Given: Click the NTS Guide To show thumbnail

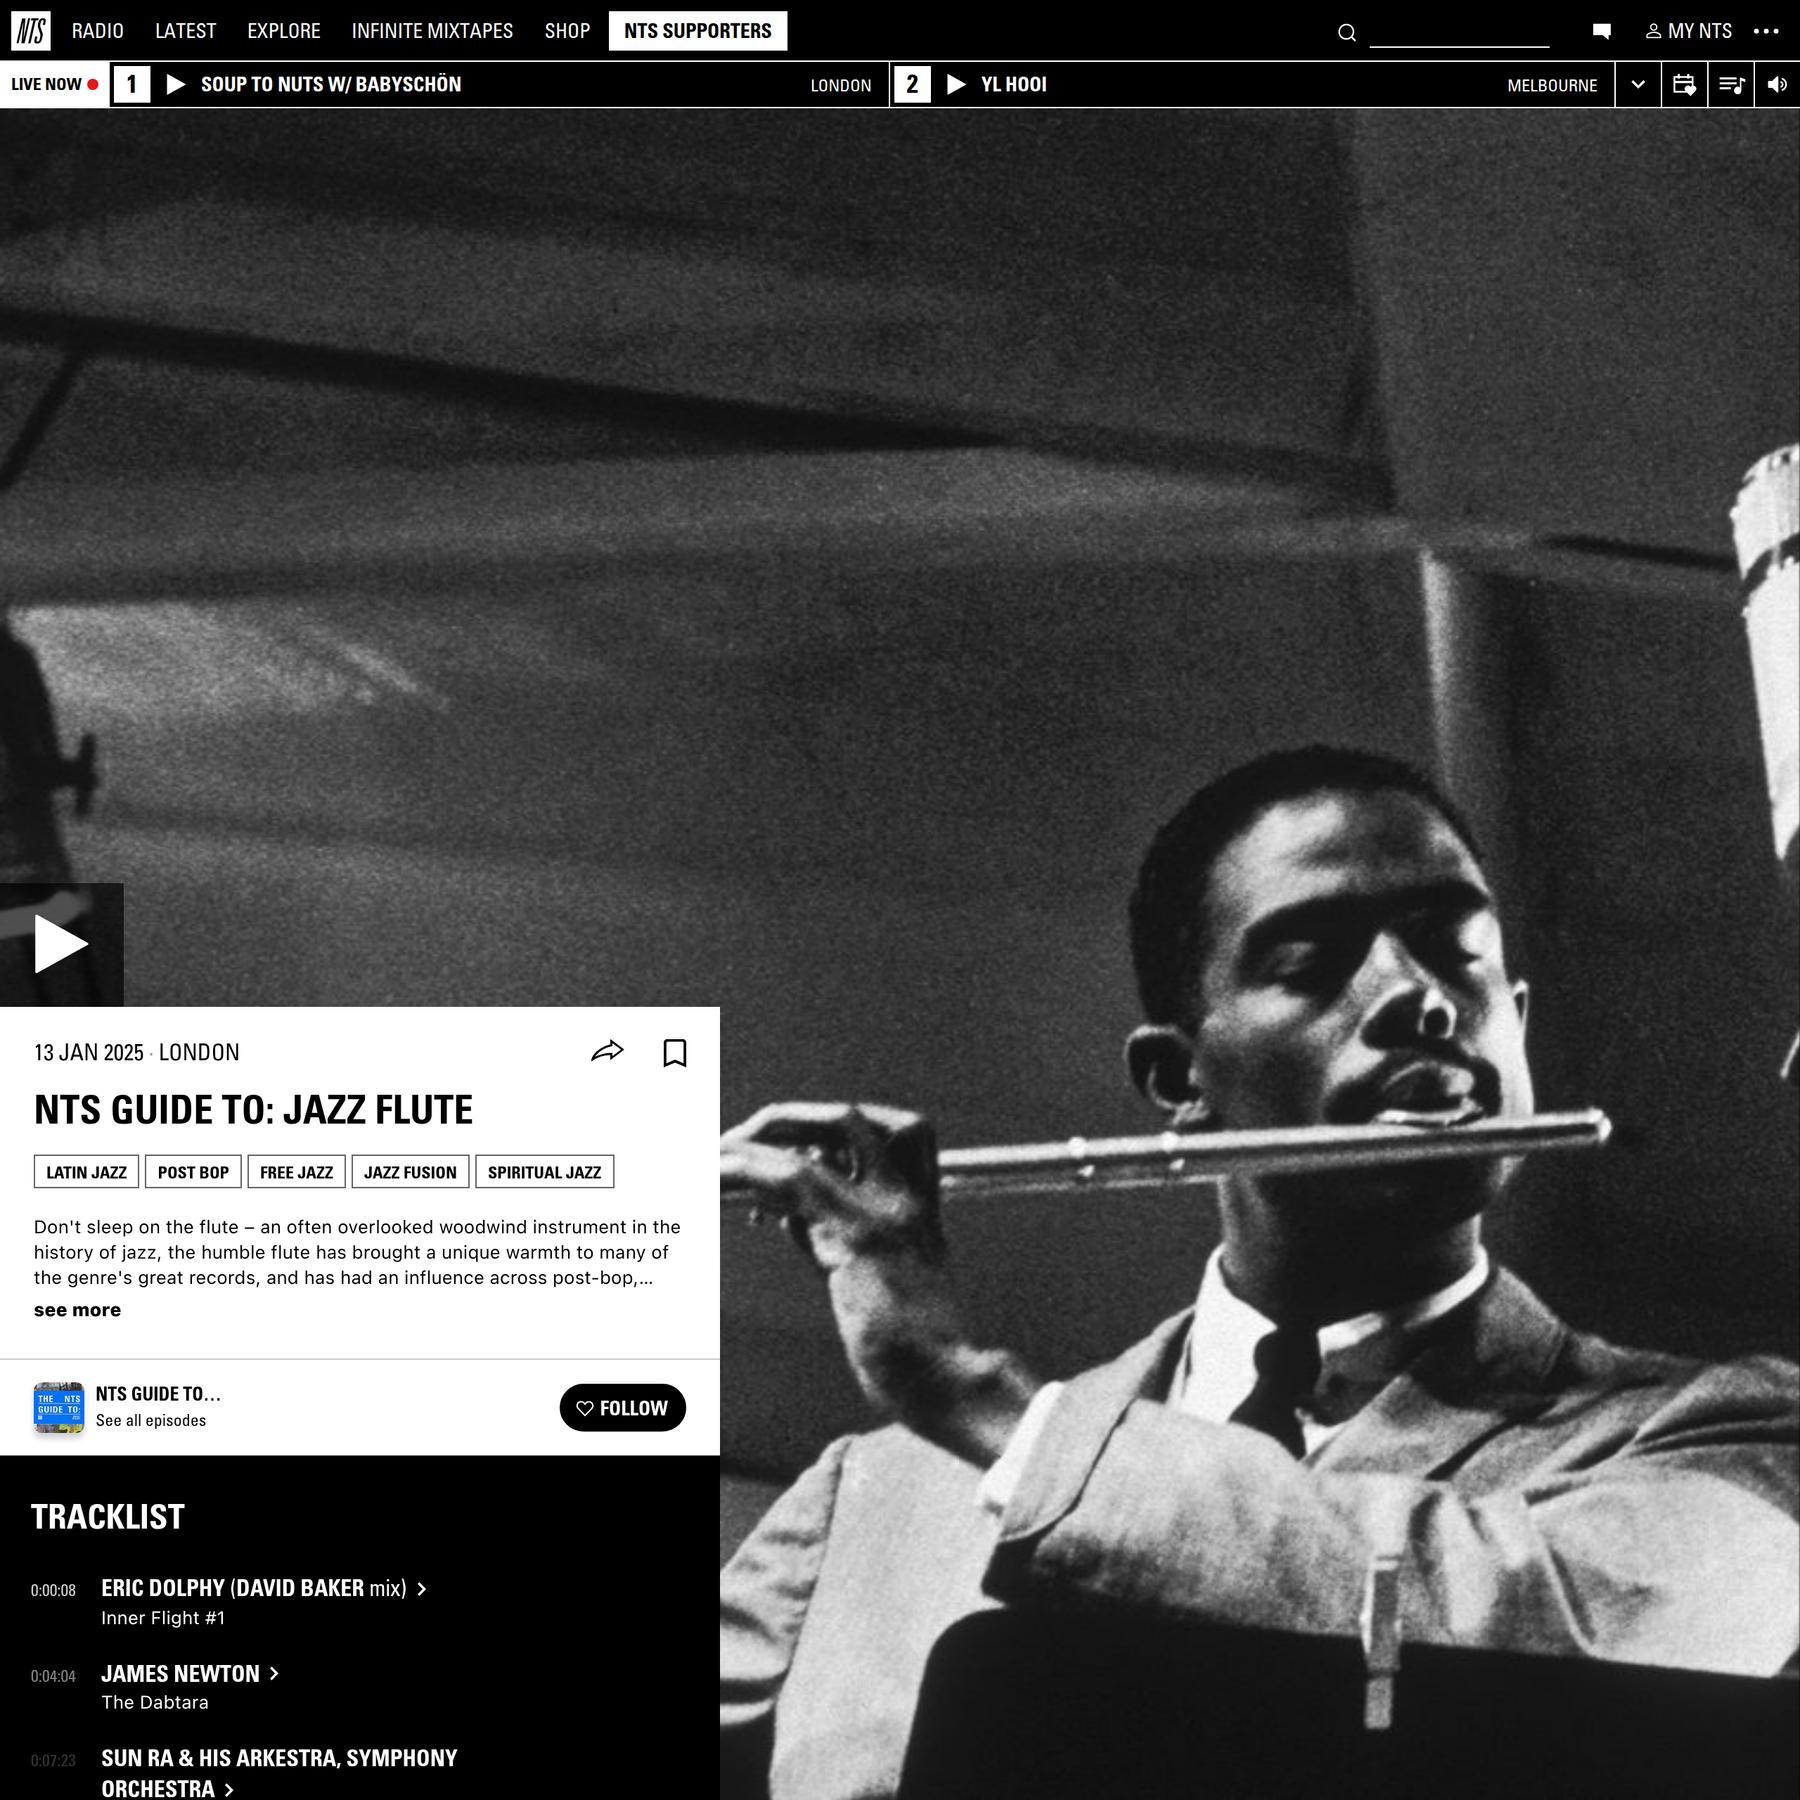Looking at the screenshot, I should [59, 1408].
